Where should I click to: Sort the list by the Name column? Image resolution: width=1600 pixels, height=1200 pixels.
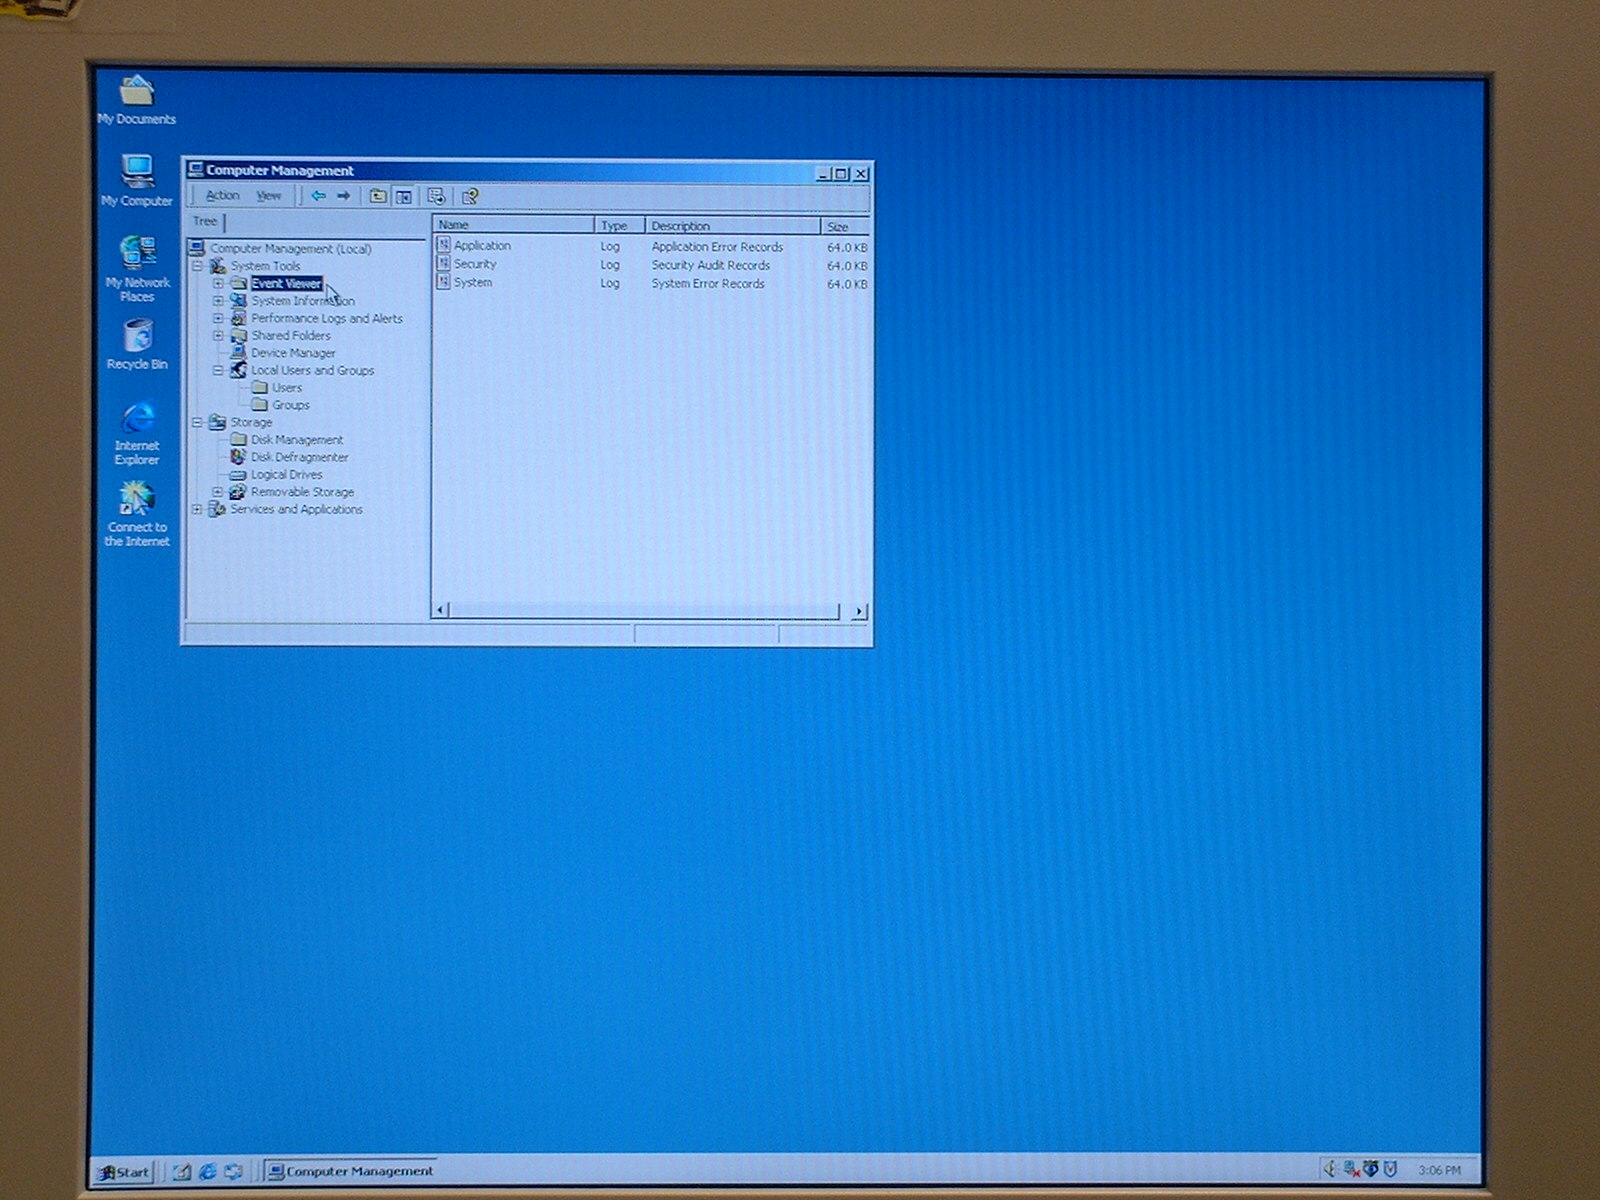pyautogui.click(x=513, y=226)
